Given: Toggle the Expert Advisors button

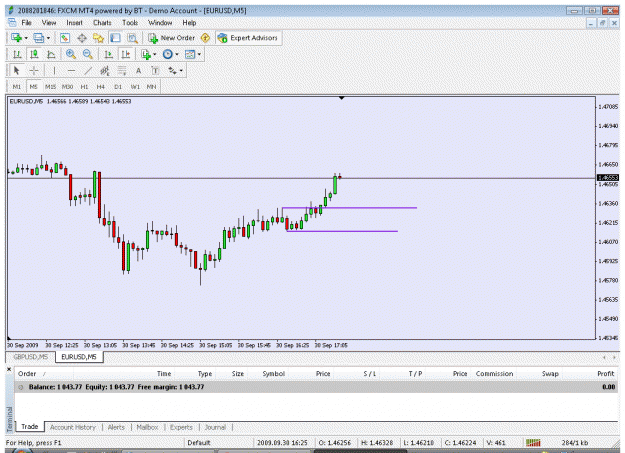Looking at the screenshot, I should tap(248, 38).
